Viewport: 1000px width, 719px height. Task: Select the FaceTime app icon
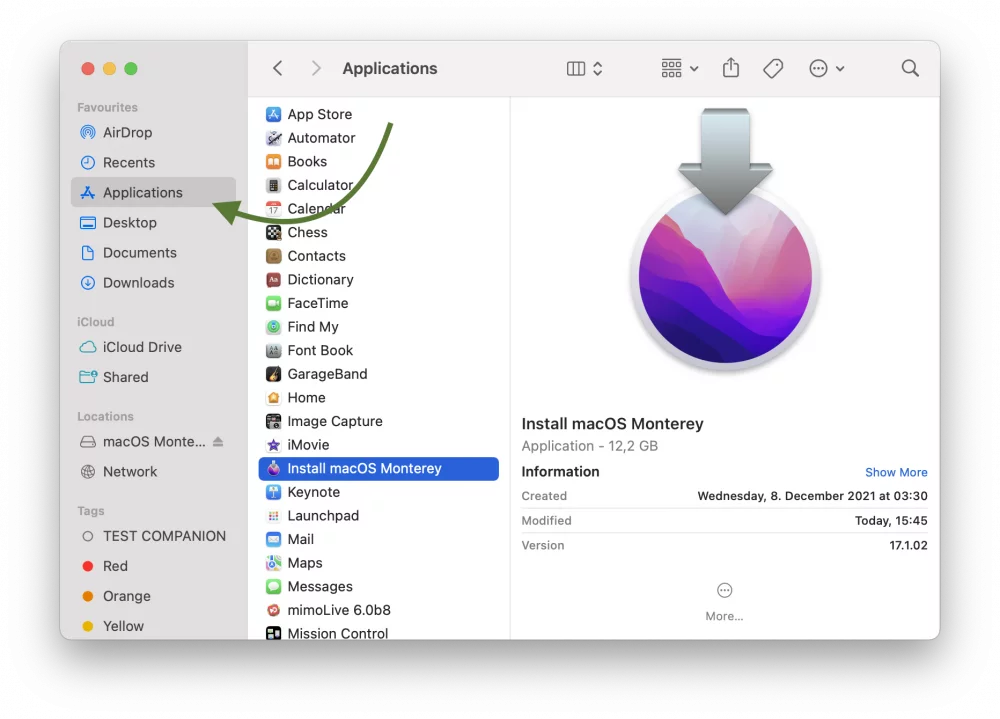pos(274,303)
